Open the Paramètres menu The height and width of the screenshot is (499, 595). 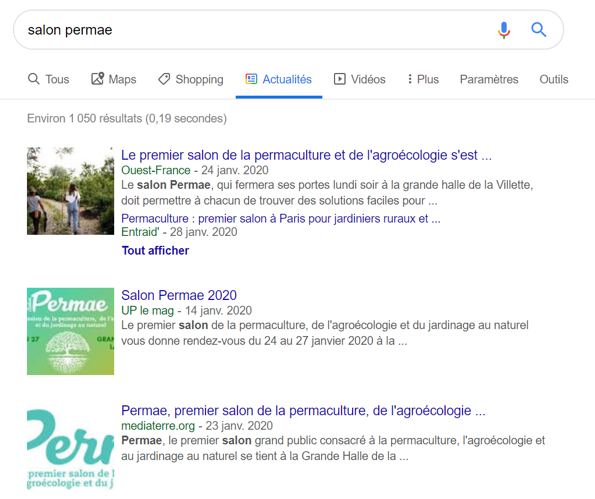pos(489,79)
